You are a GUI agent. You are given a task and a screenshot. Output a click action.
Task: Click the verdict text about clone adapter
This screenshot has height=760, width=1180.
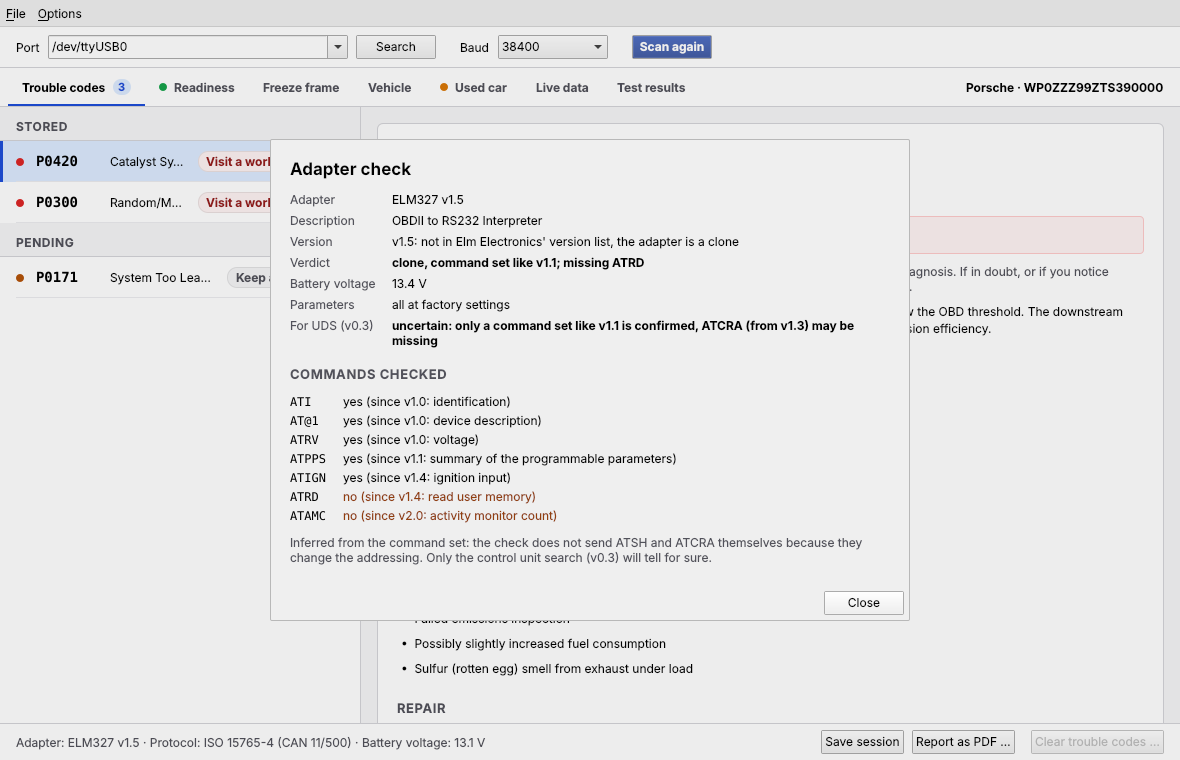tap(518, 263)
